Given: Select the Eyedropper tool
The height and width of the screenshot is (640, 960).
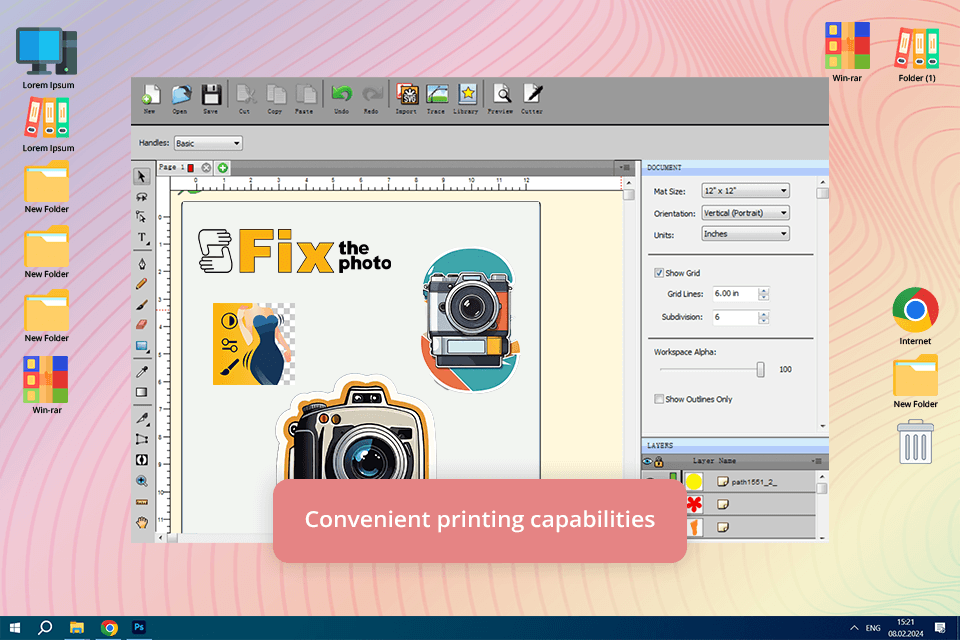Looking at the screenshot, I should [x=141, y=372].
